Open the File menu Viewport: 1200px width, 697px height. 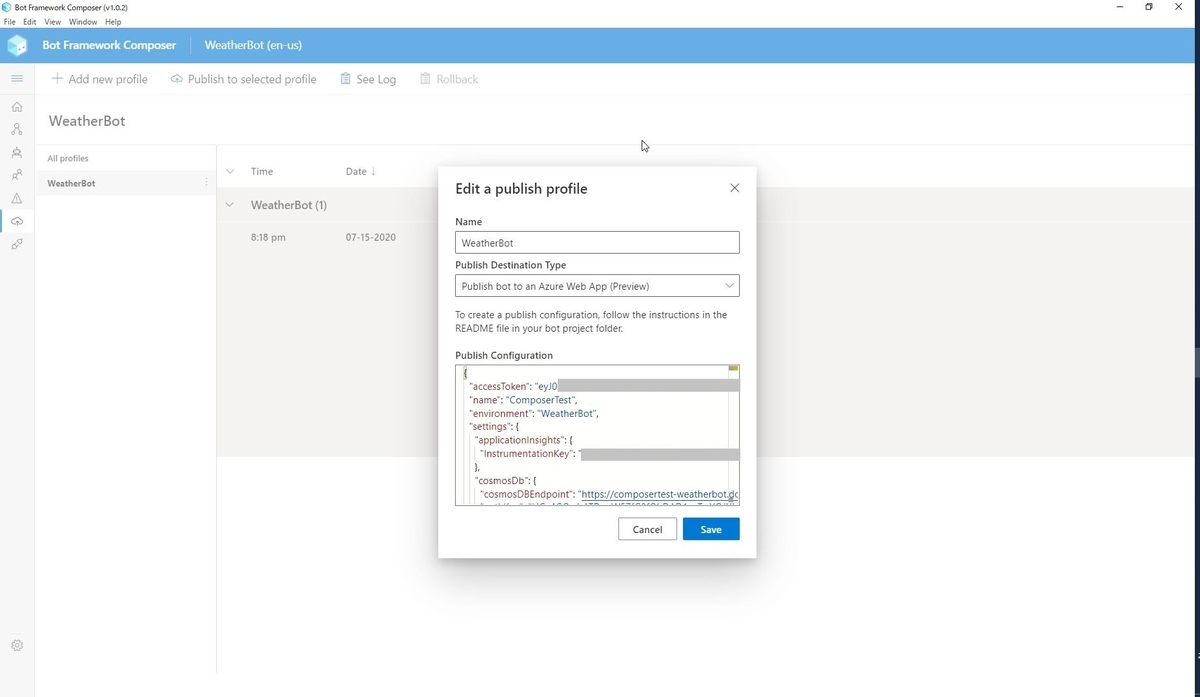[10, 21]
